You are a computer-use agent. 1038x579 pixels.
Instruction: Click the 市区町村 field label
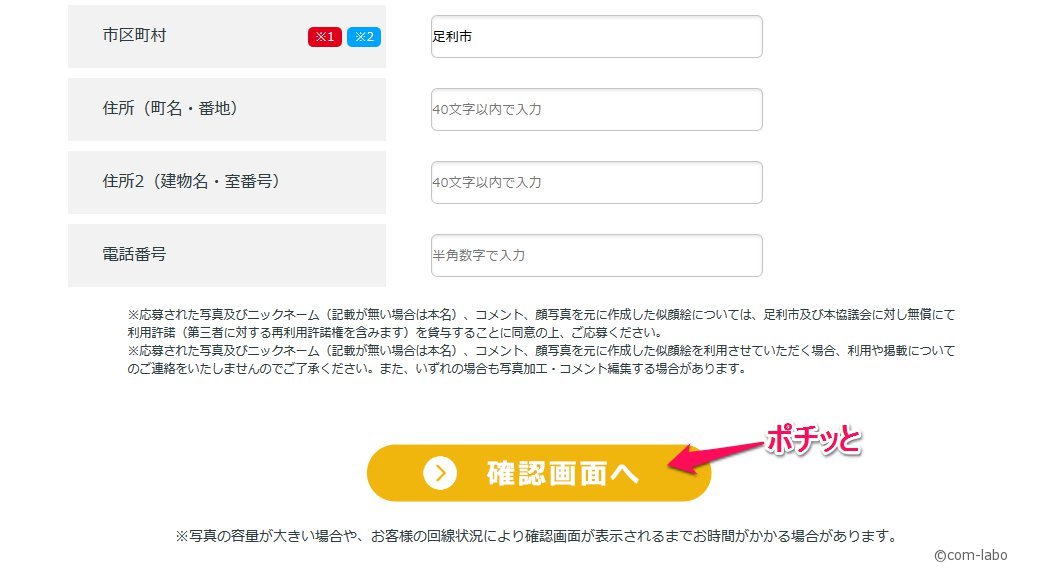(x=134, y=36)
